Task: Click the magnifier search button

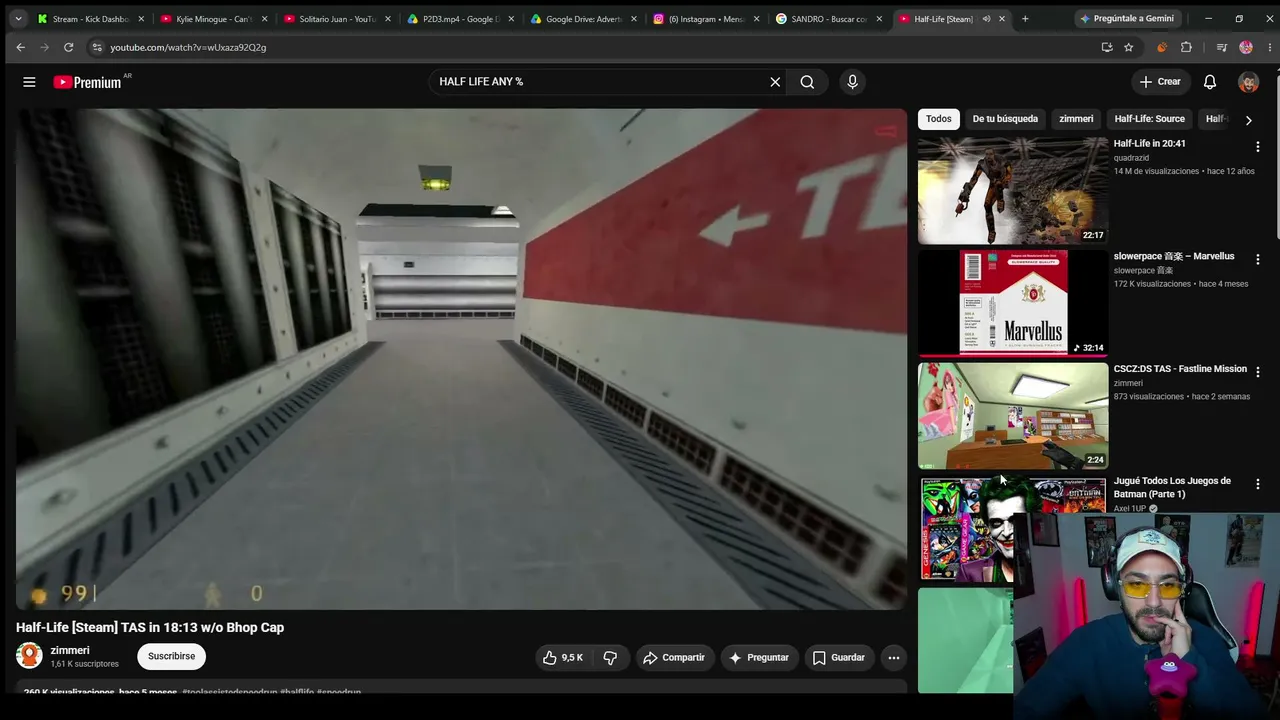Action: pos(807,82)
